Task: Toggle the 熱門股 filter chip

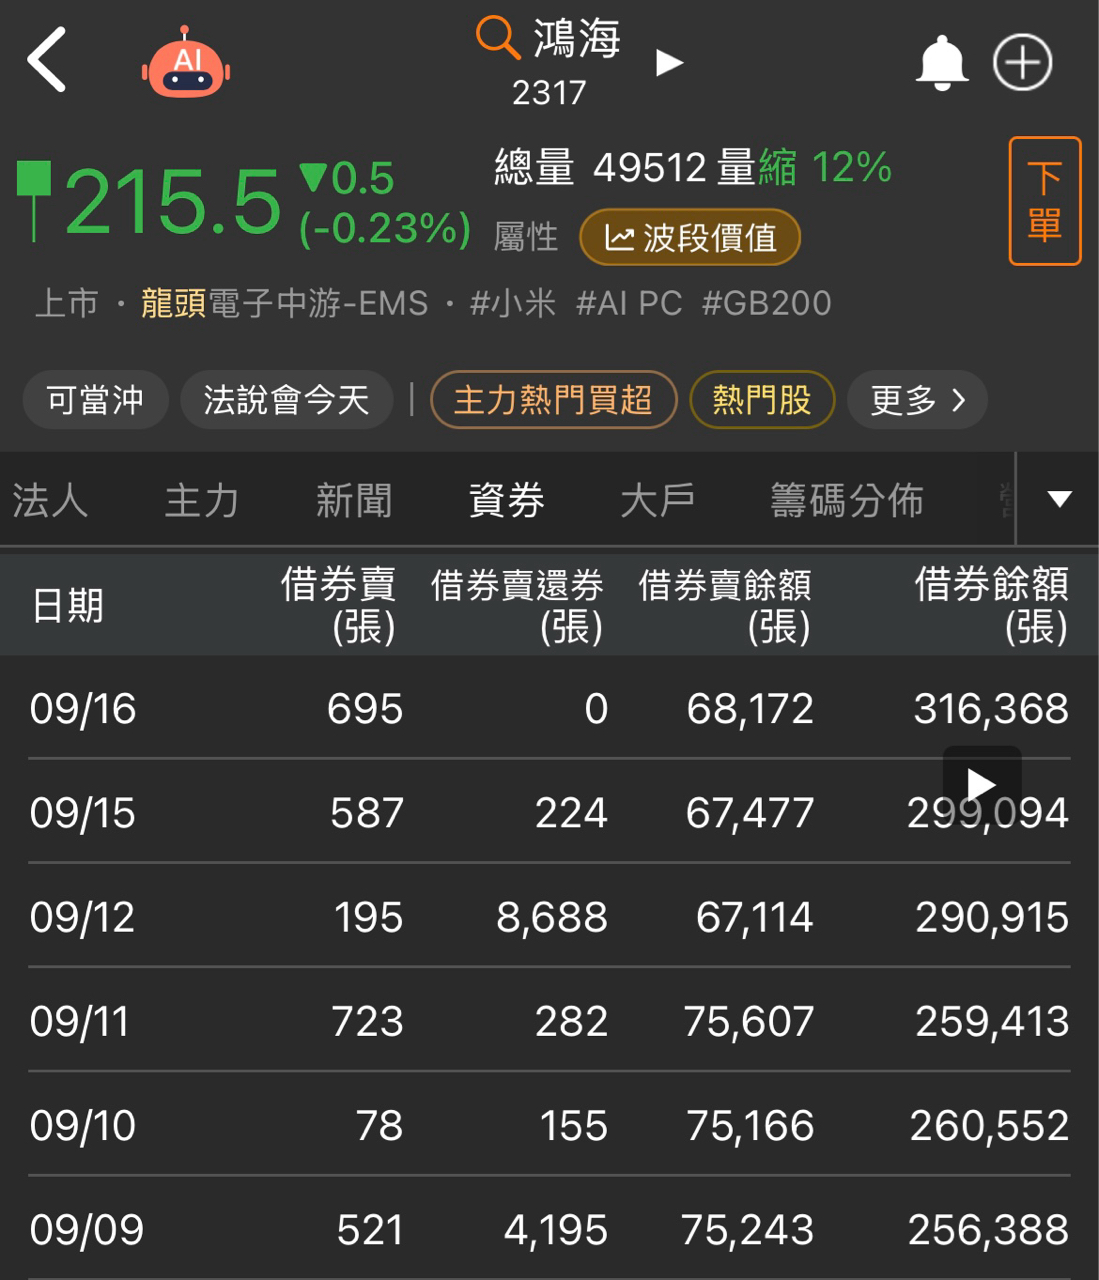Action: [762, 399]
